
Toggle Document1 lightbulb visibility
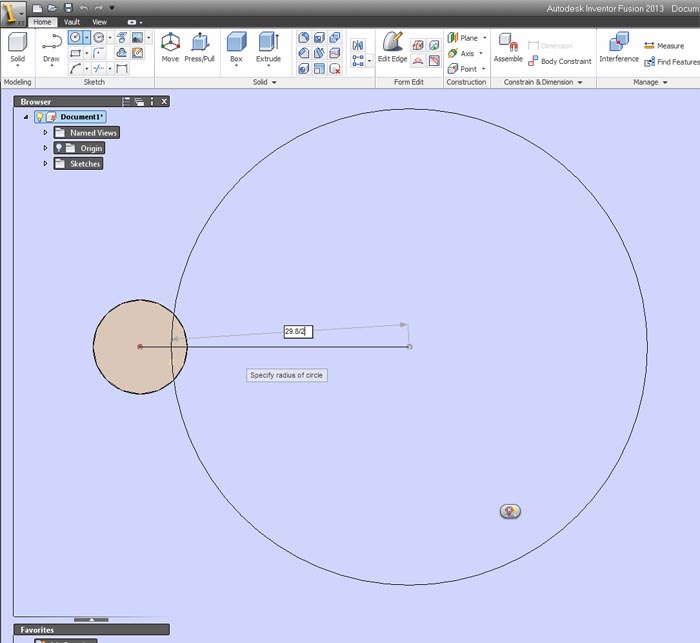click(40, 117)
